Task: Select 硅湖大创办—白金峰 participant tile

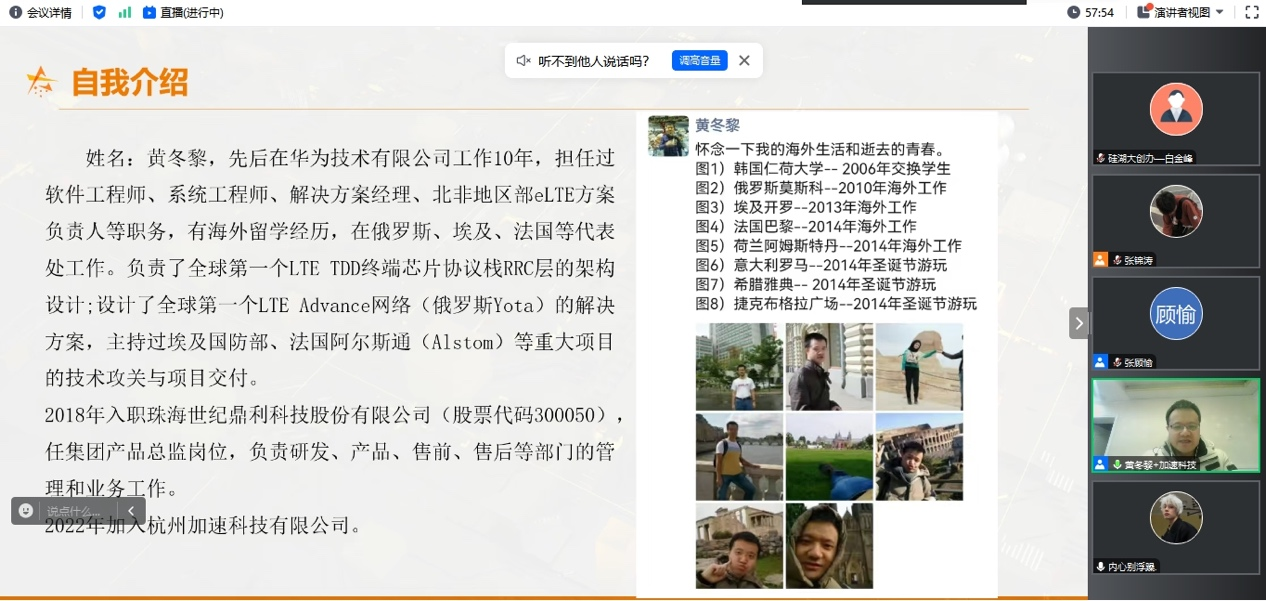Action: (1175, 118)
